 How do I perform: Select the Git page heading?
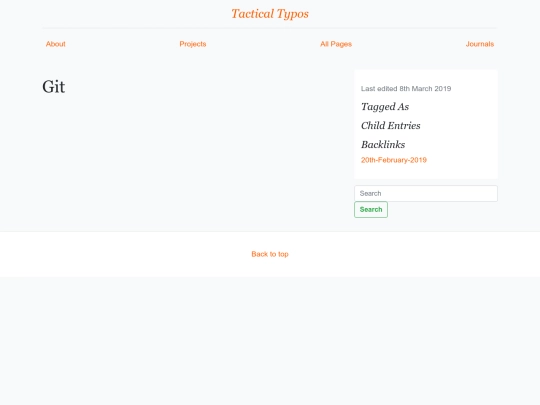coord(54,86)
